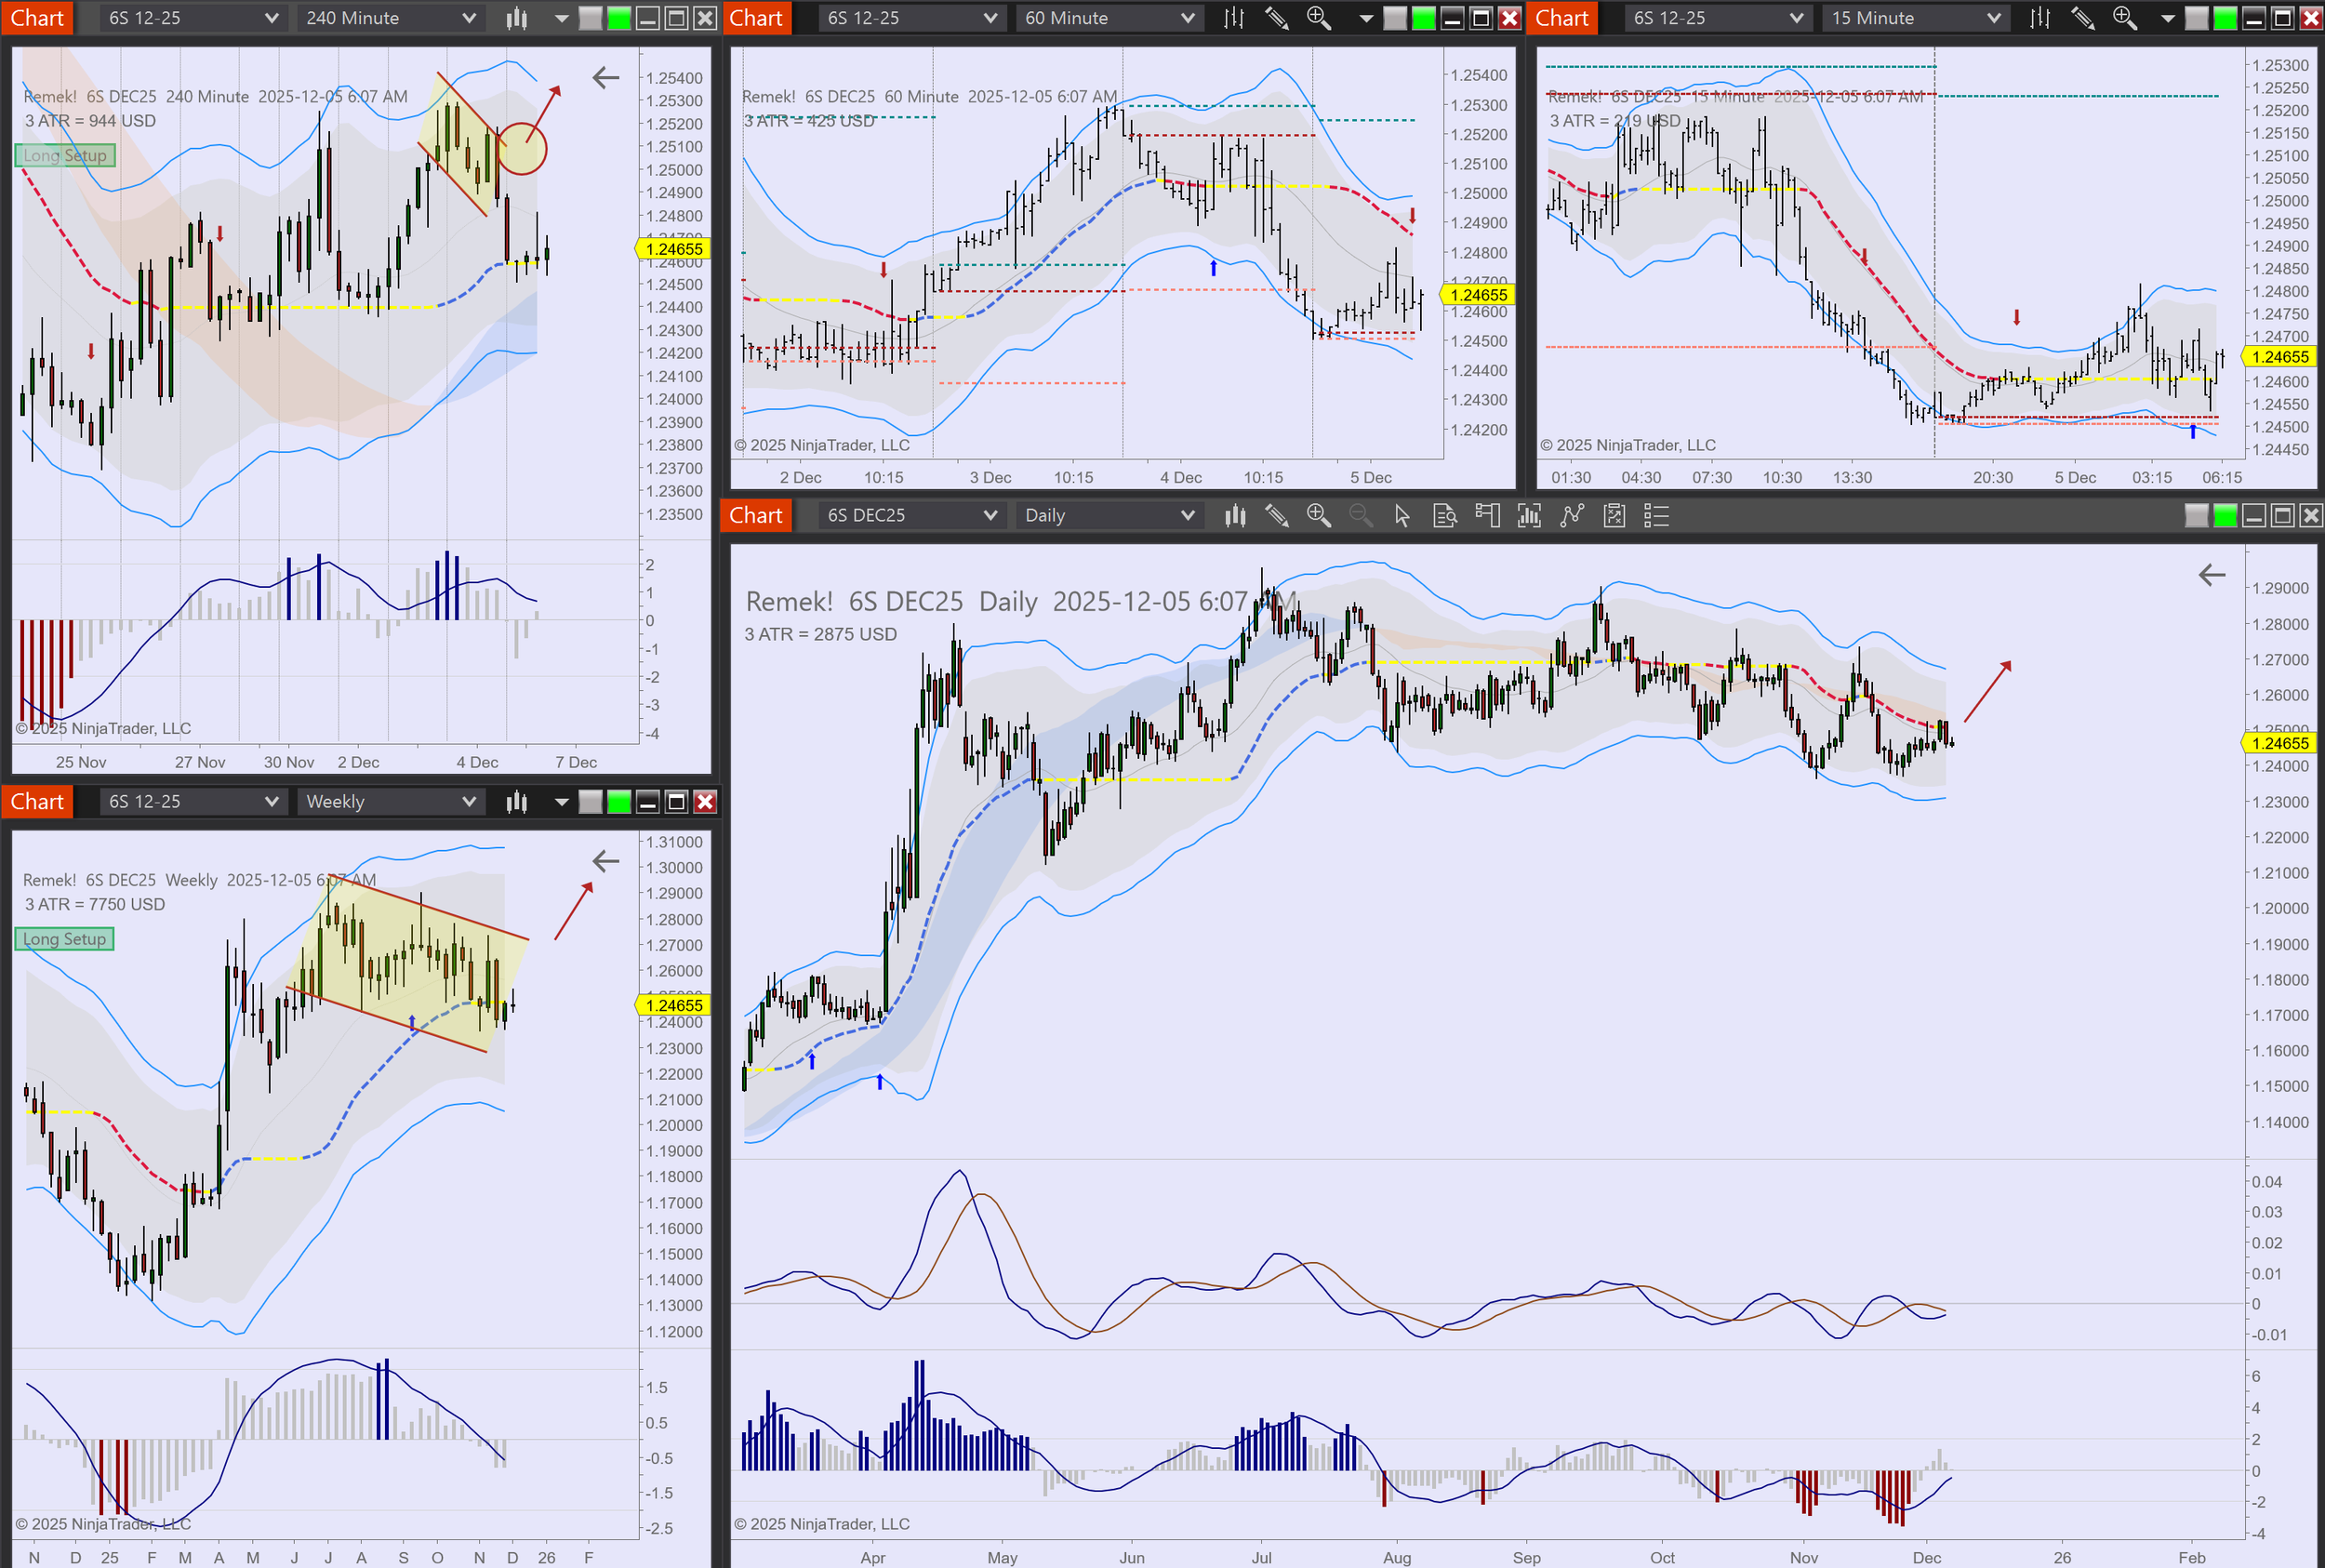Click gray link swatch on 15 Minute chart
Image resolution: width=2325 pixels, height=1568 pixels.
(x=2197, y=18)
